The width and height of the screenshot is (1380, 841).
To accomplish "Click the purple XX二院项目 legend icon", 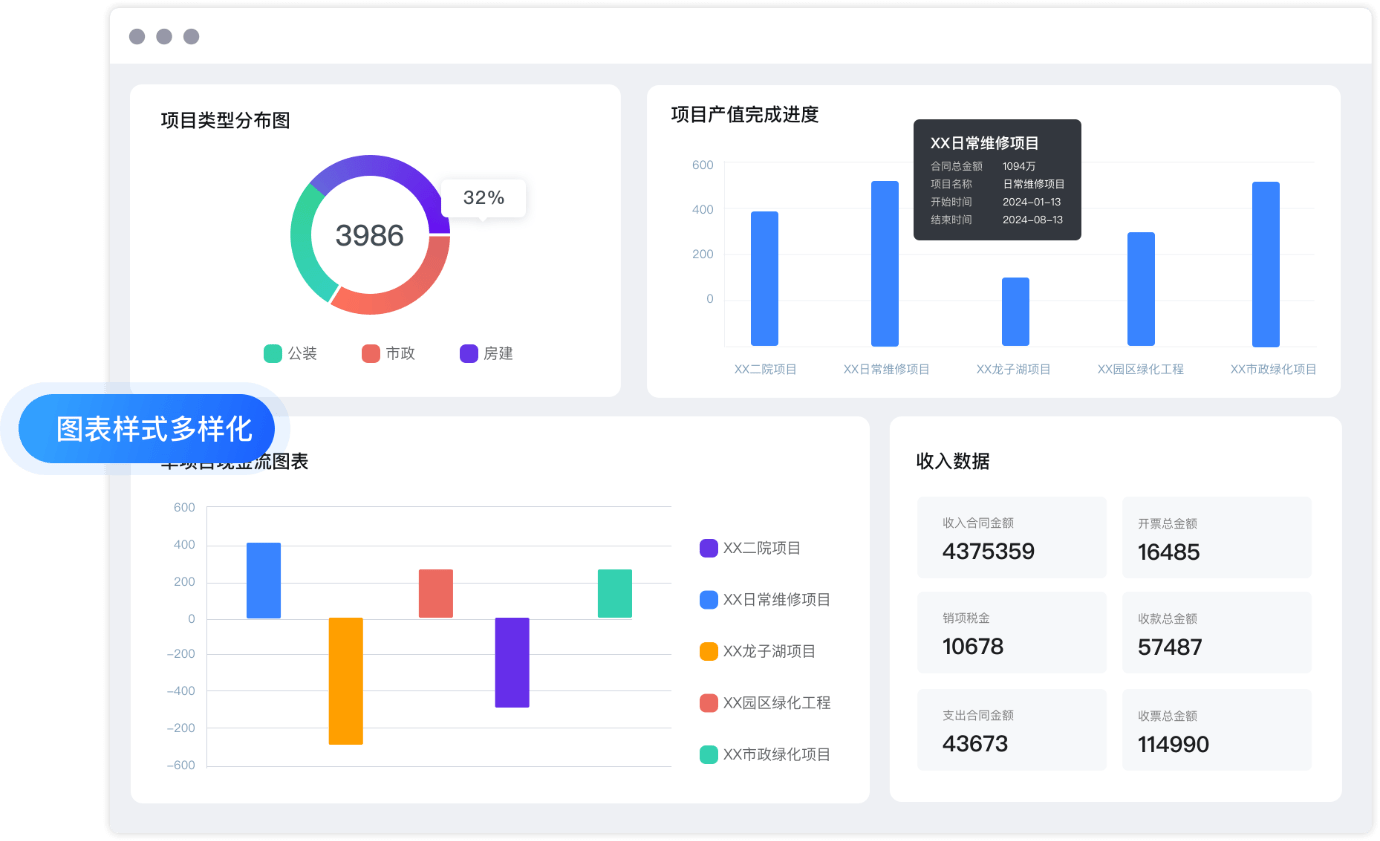I will tap(709, 548).
